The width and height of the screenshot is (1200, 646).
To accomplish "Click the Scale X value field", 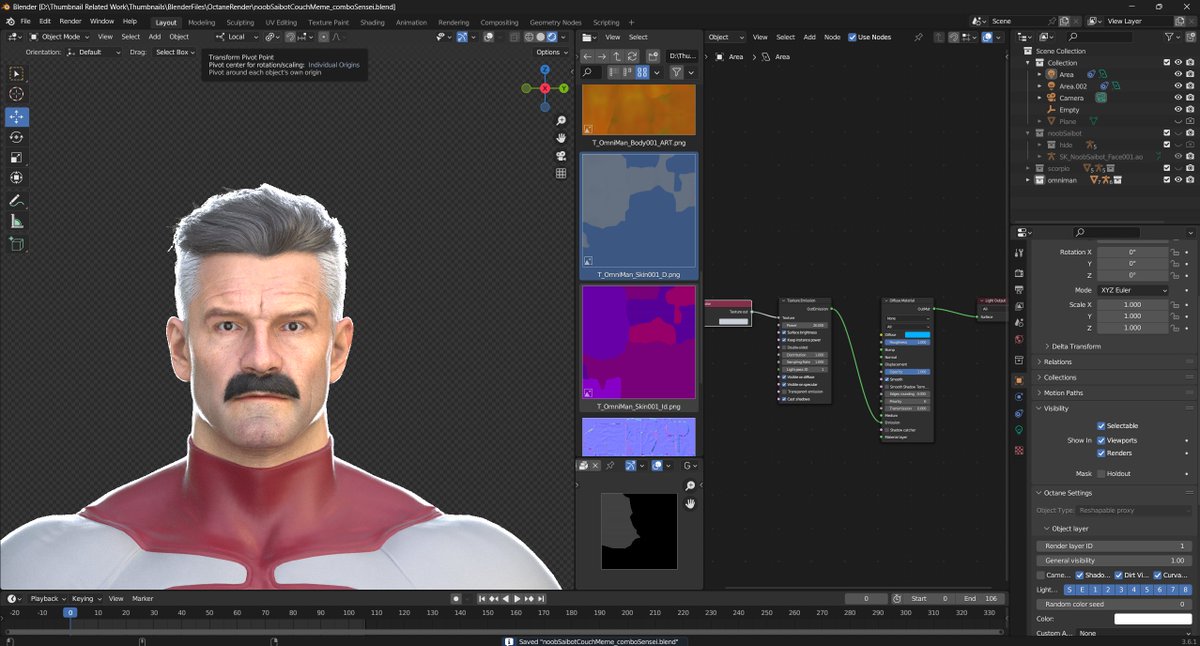I will point(1133,305).
